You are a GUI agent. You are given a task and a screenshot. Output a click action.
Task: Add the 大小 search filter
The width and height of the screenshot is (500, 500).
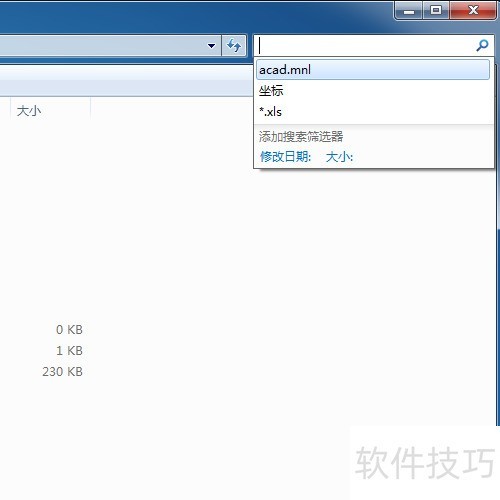click(339, 157)
